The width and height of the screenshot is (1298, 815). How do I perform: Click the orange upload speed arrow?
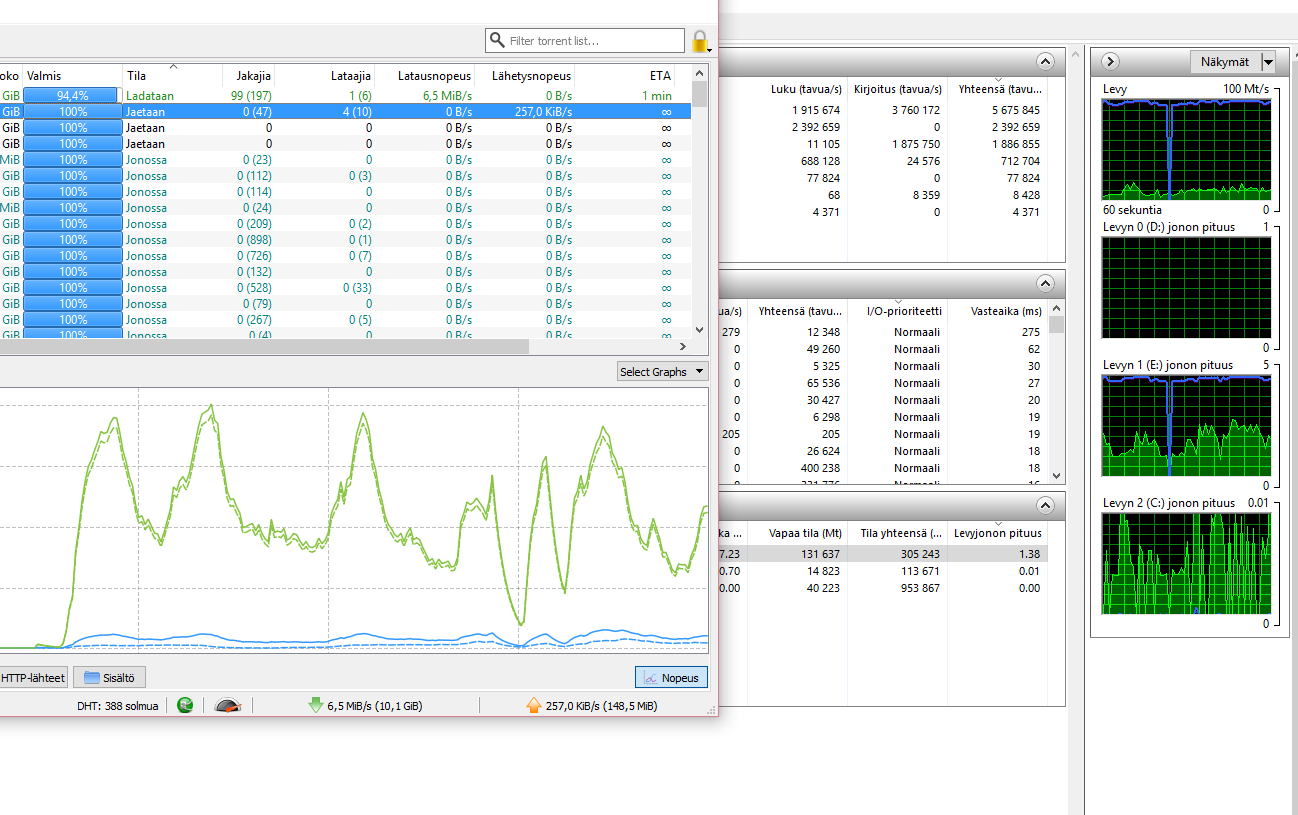click(x=534, y=705)
